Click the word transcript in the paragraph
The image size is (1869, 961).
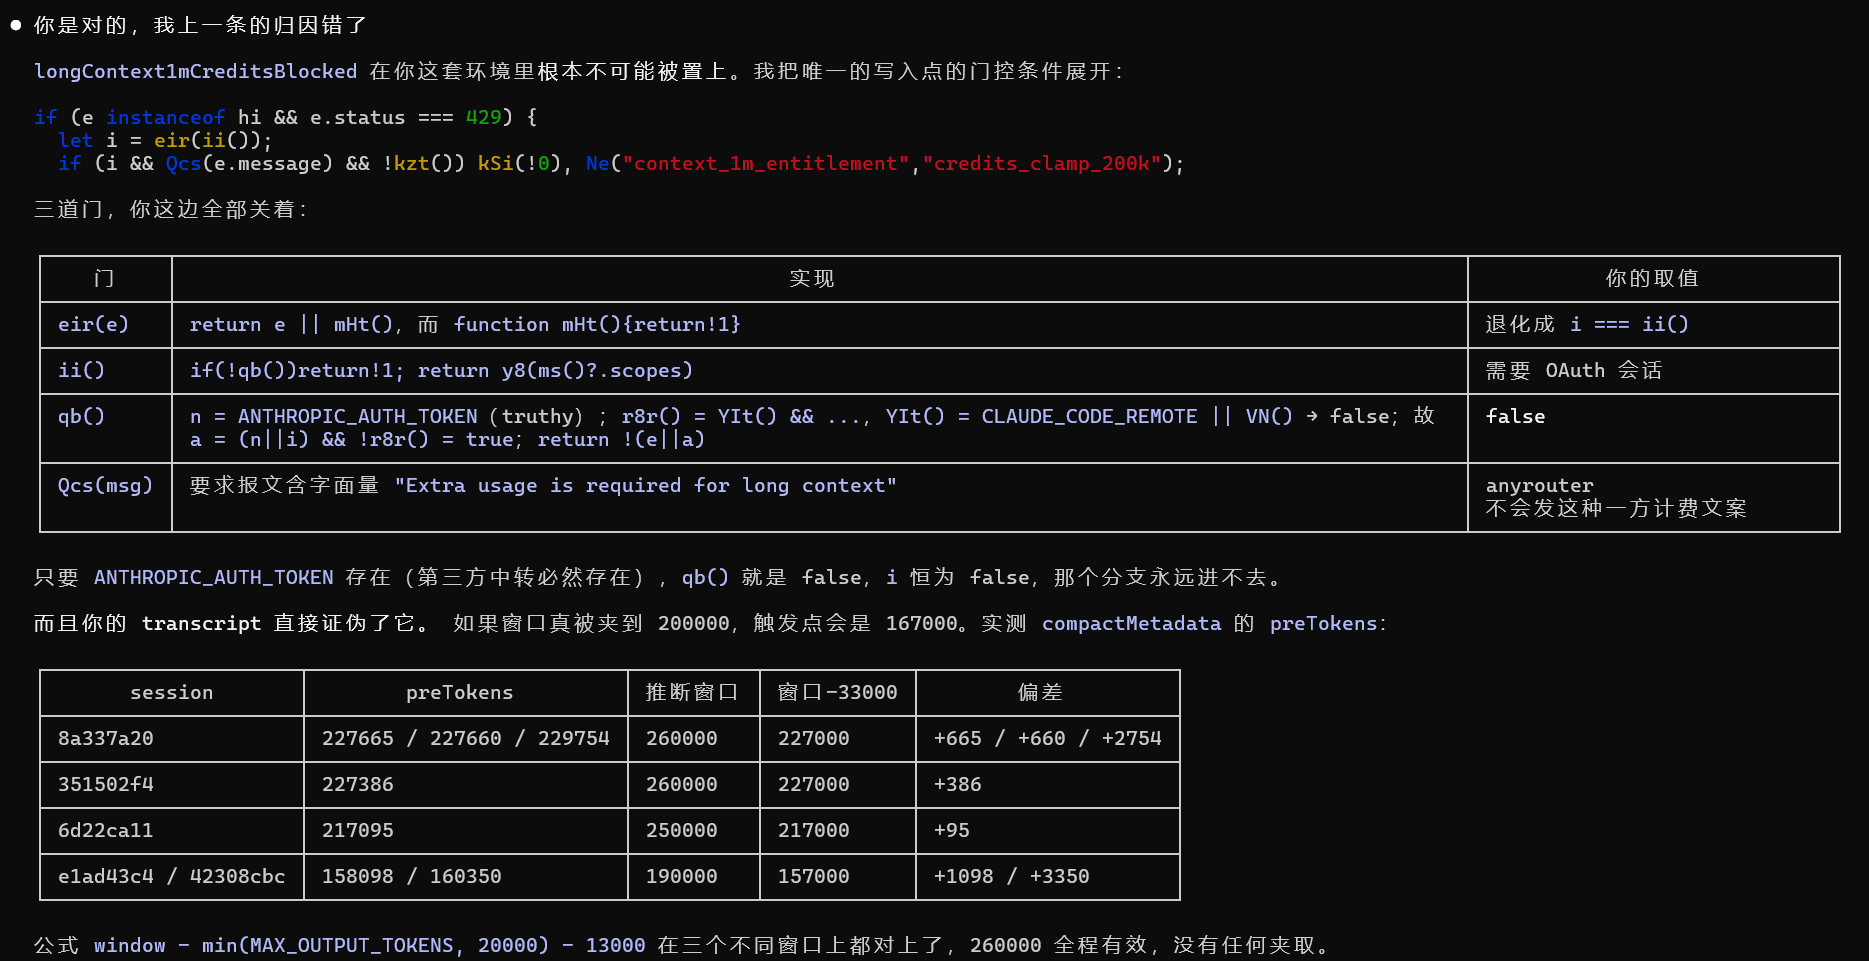point(201,623)
